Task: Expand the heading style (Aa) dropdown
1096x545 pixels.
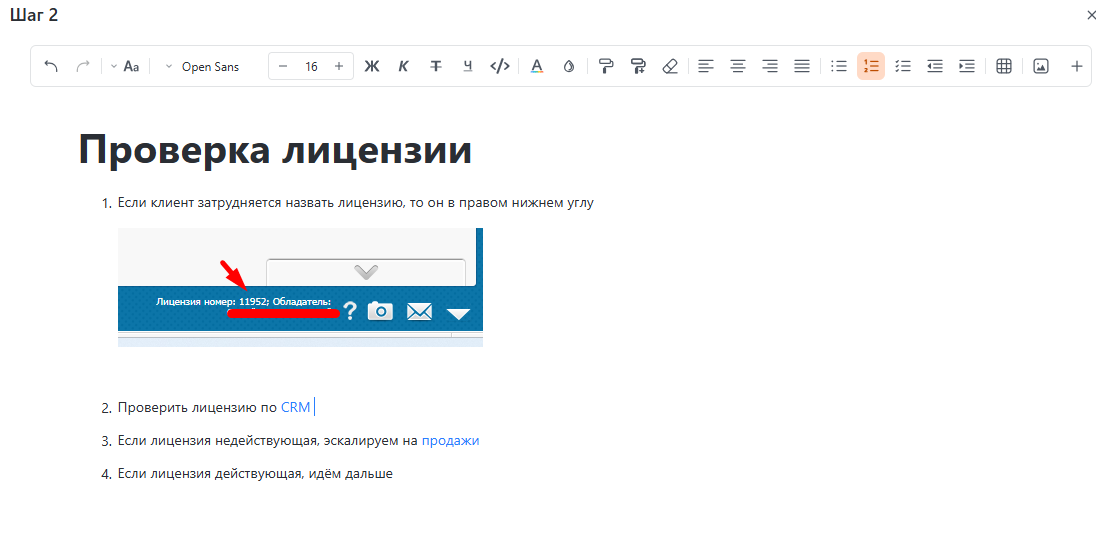Action: [125, 67]
